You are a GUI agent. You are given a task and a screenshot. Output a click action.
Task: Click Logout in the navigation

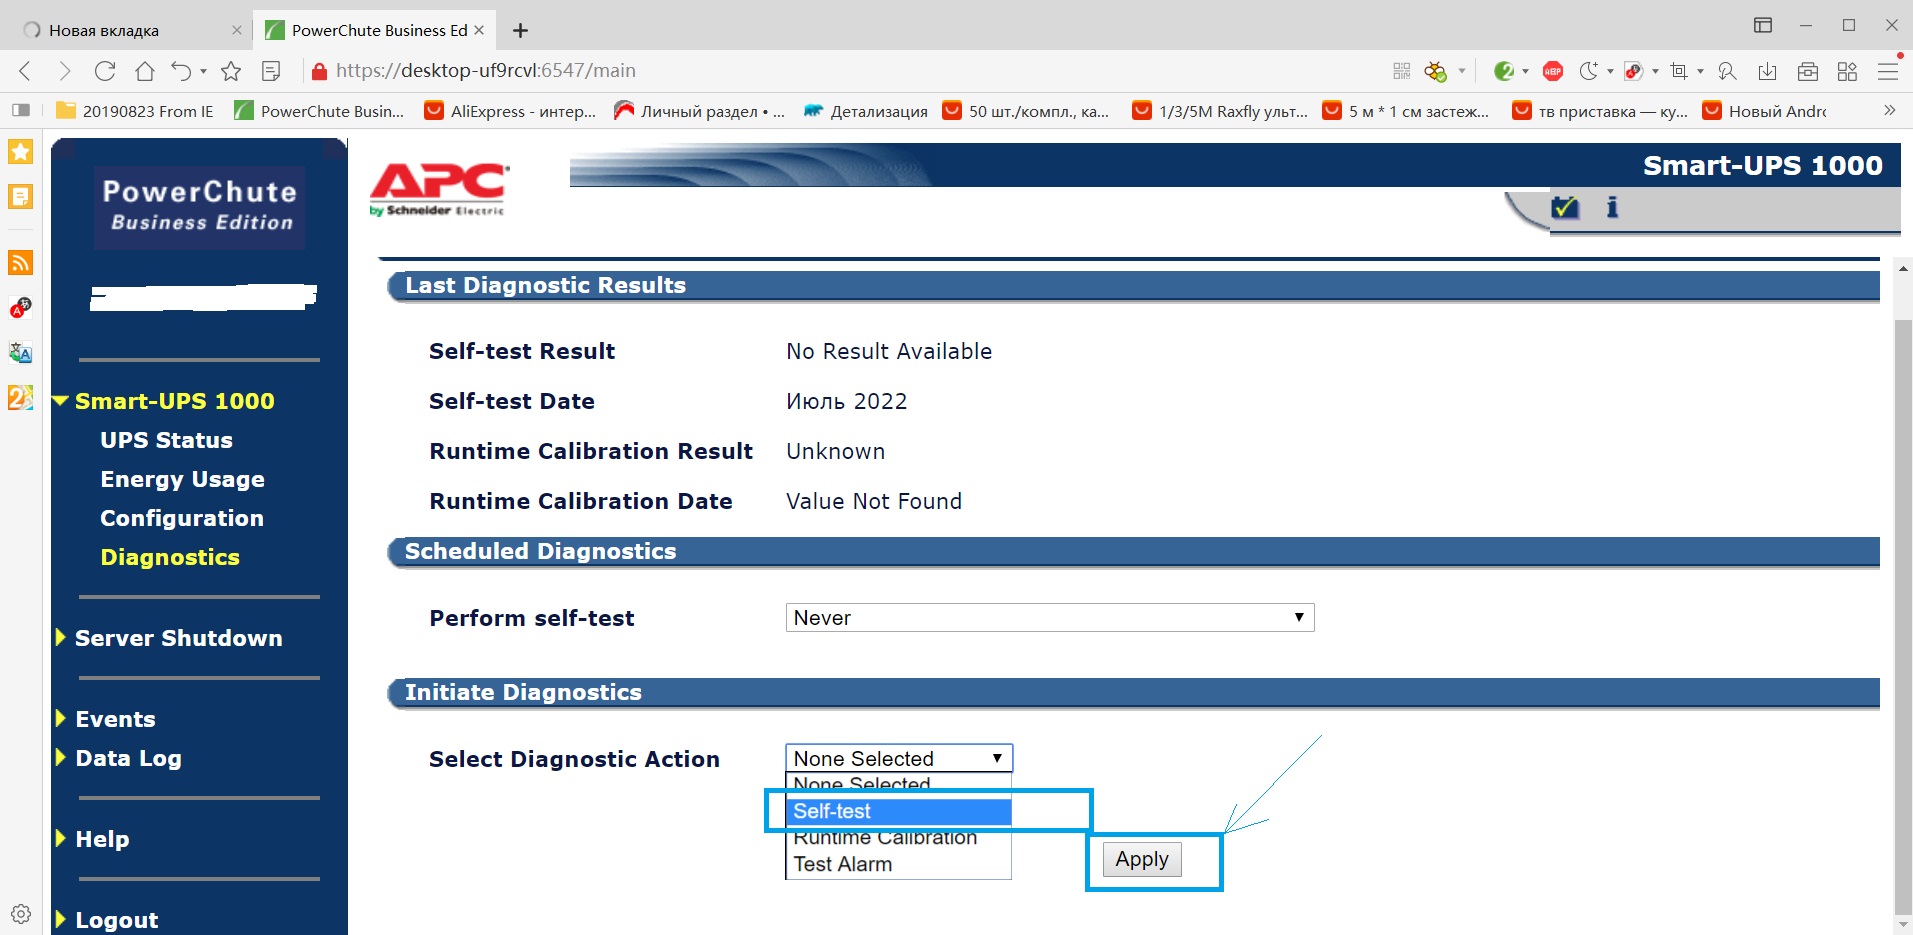[x=116, y=920]
